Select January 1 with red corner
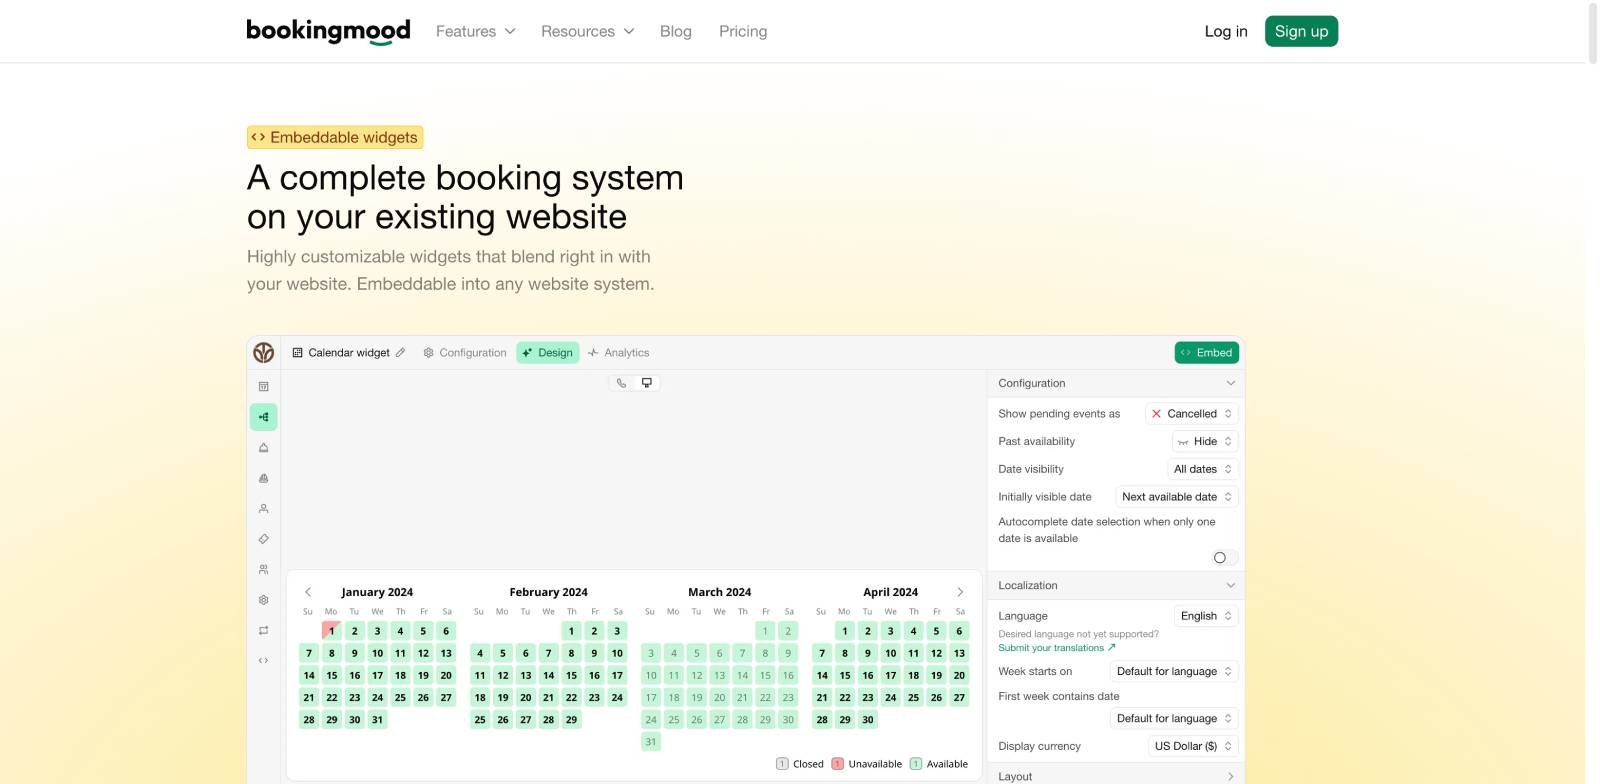 (331, 631)
